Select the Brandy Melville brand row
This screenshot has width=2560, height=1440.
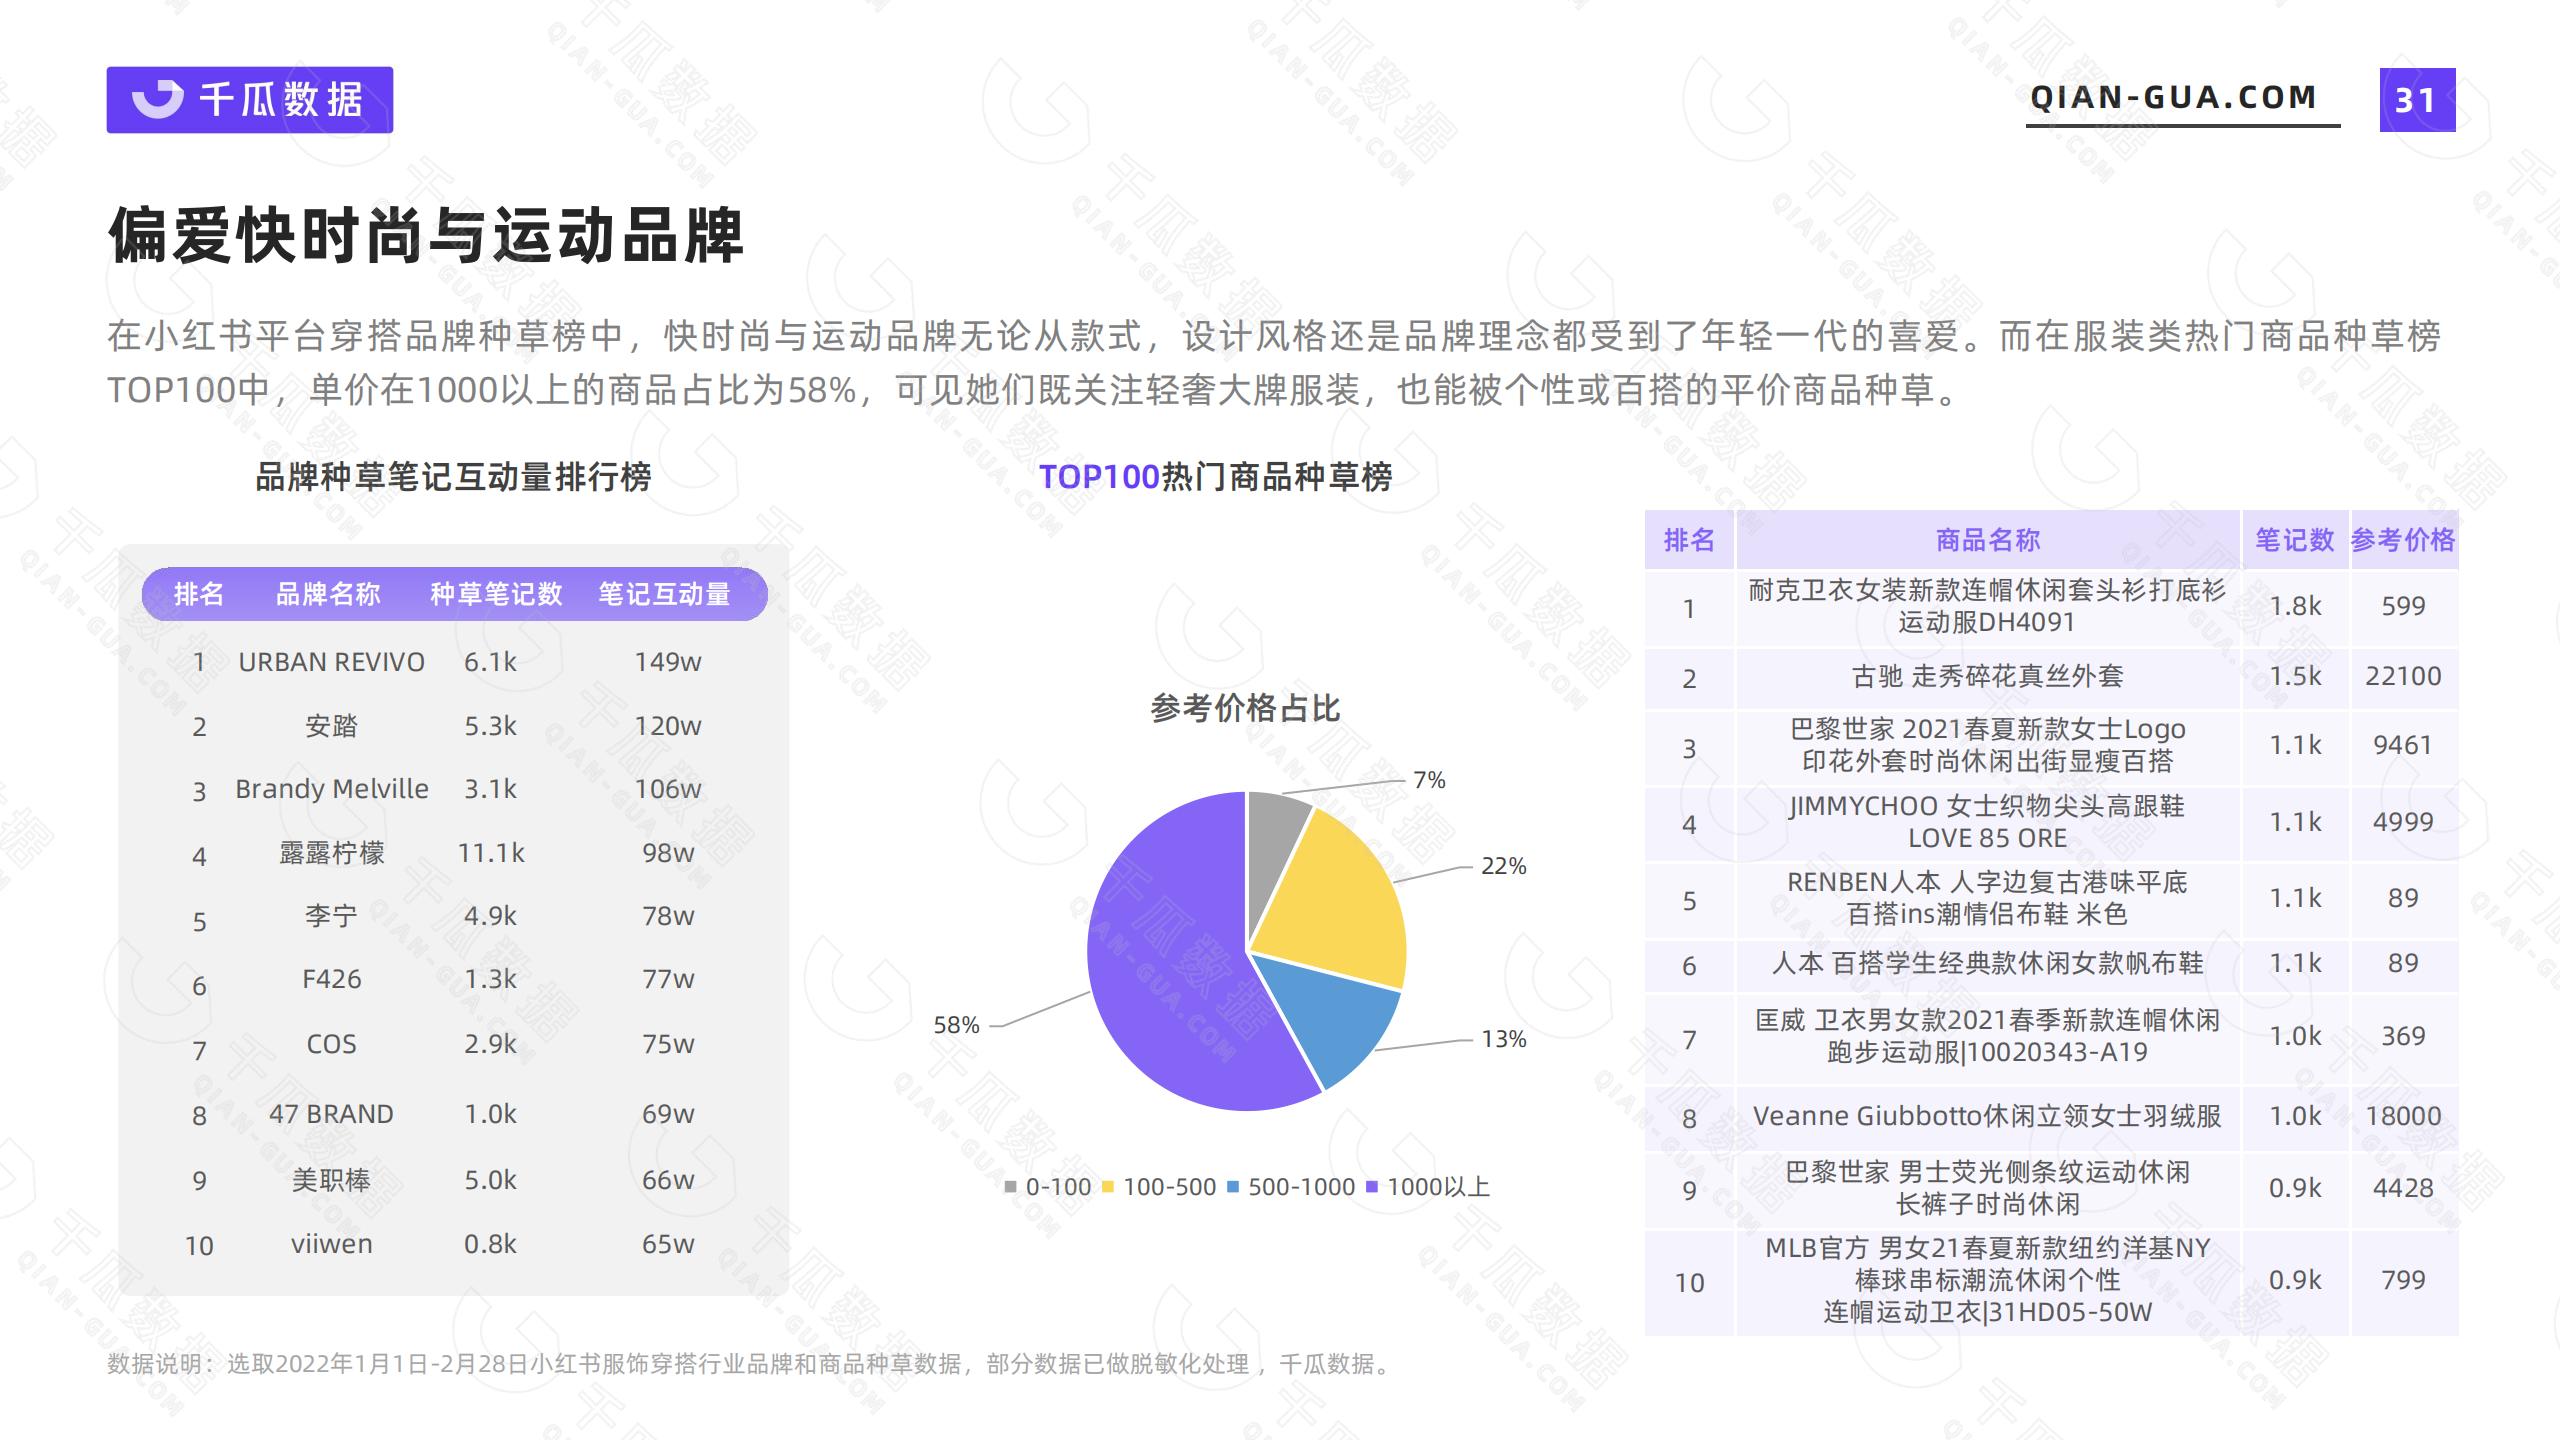(331, 789)
